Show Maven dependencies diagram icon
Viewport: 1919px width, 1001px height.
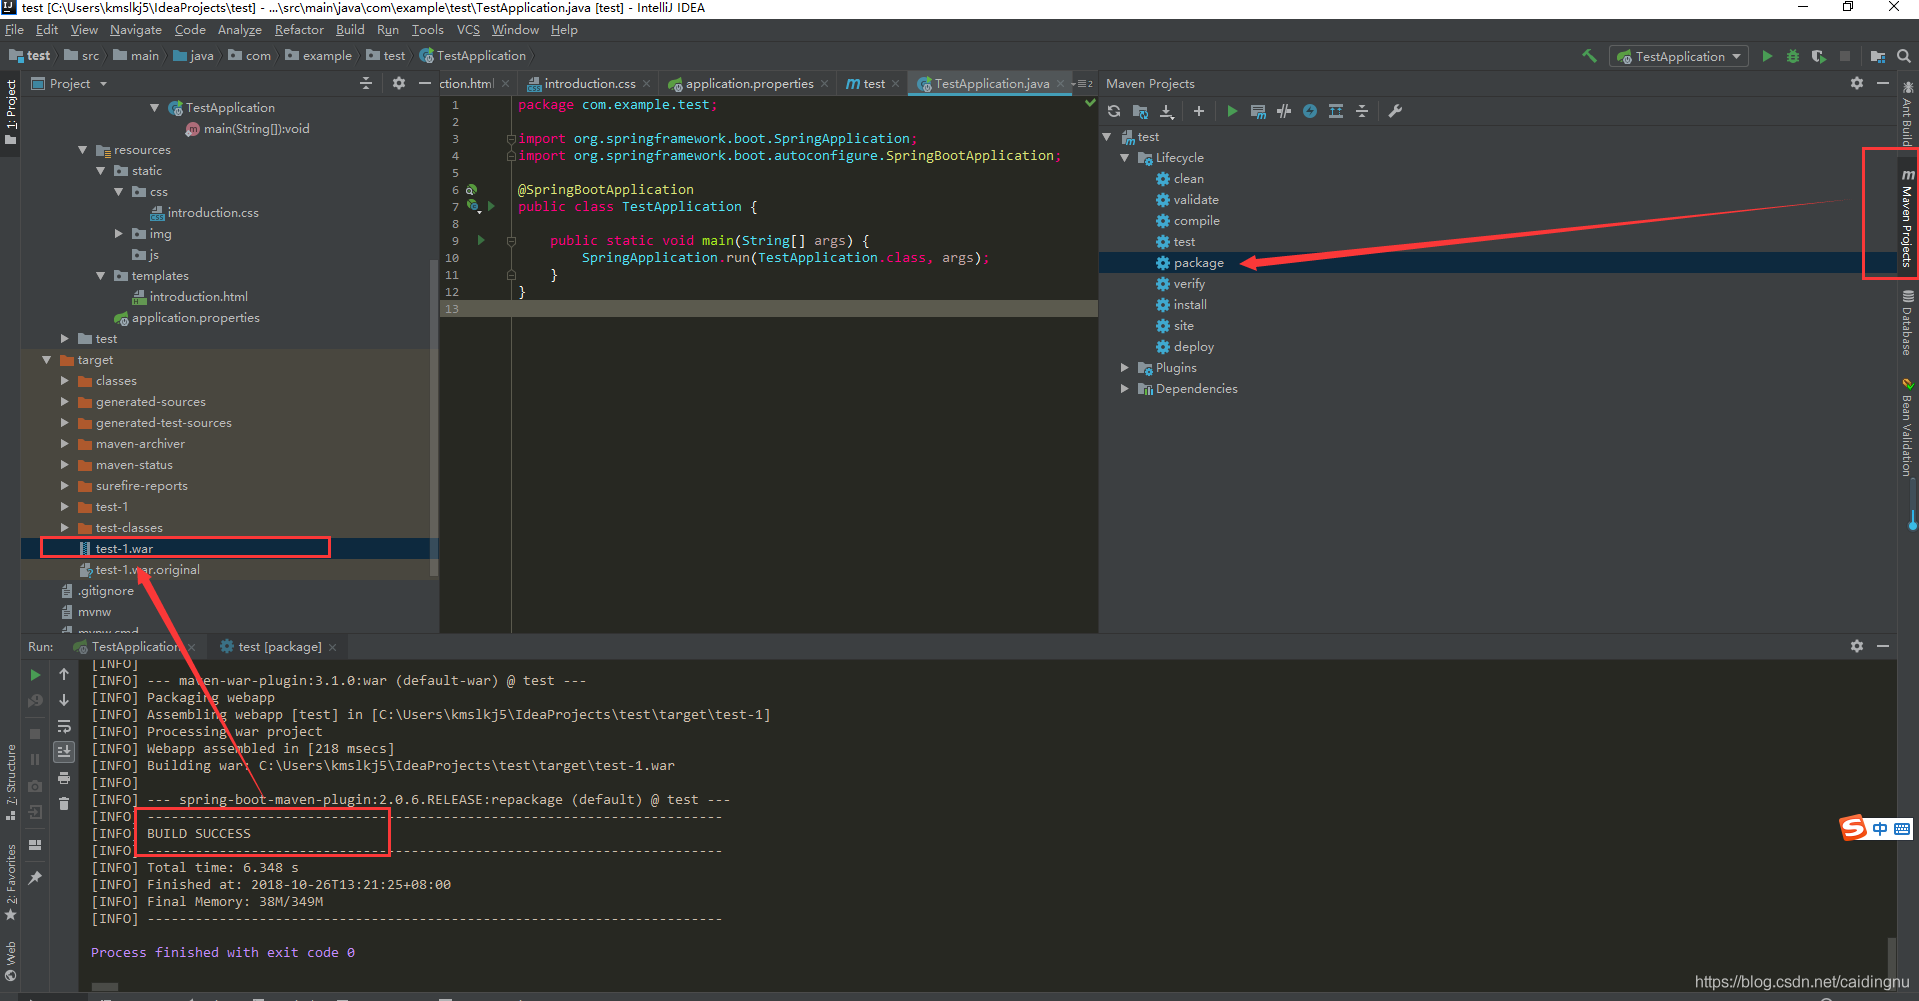coord(1336,111)
